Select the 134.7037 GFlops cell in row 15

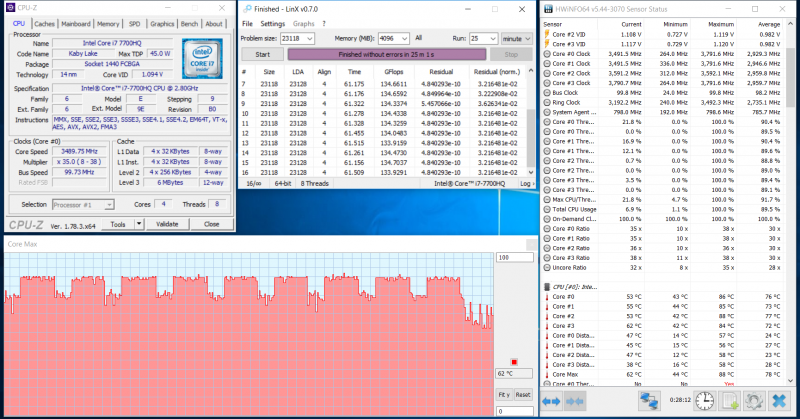pyautogui.click(x=394, y=163)
